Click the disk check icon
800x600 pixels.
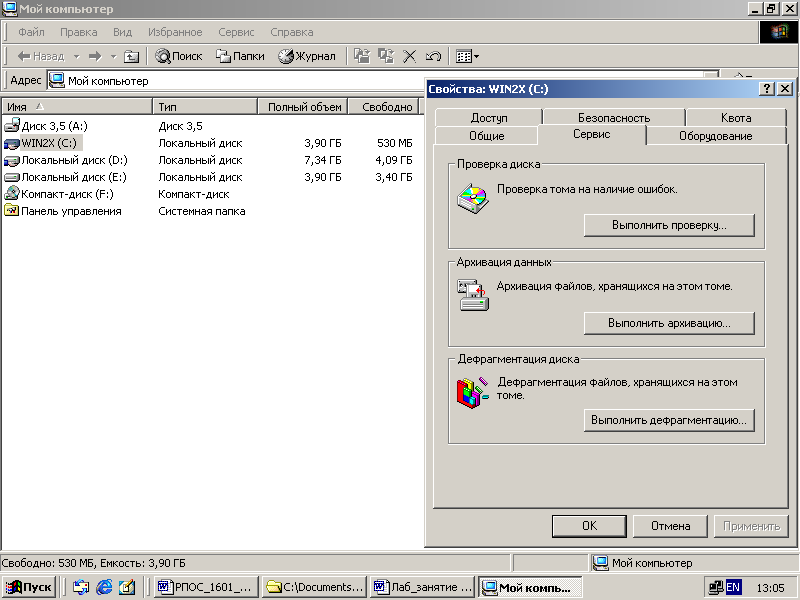click(472, 198)
